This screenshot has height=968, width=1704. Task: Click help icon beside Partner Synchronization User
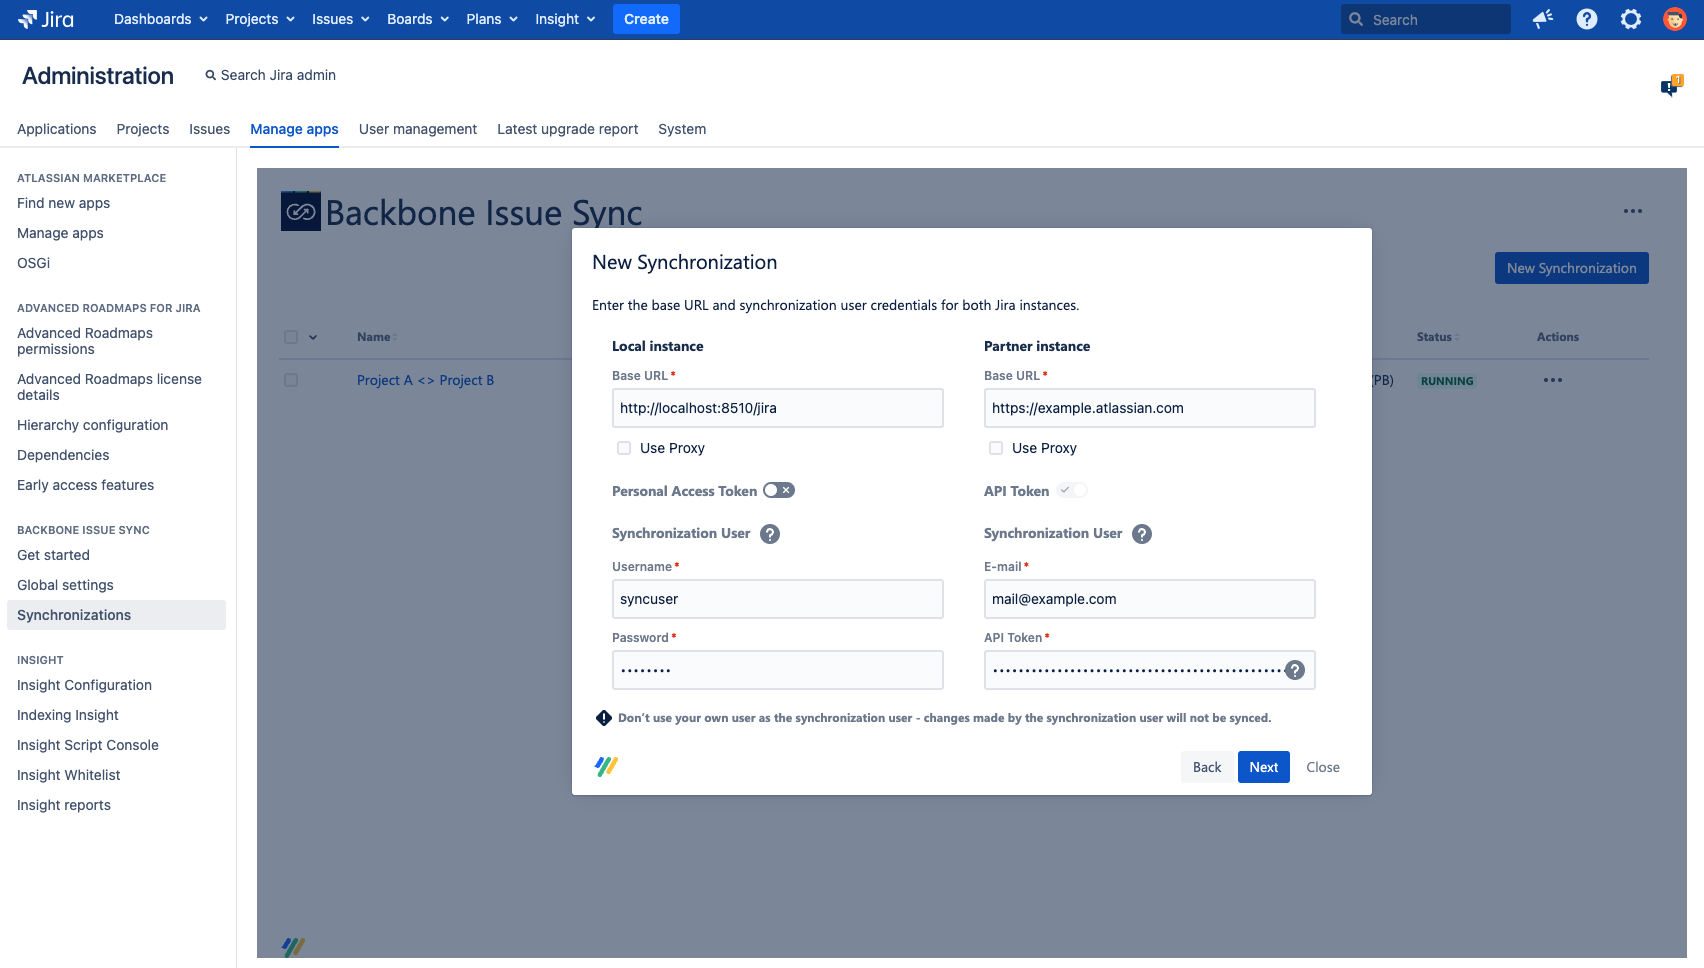tap(1142, 534)
